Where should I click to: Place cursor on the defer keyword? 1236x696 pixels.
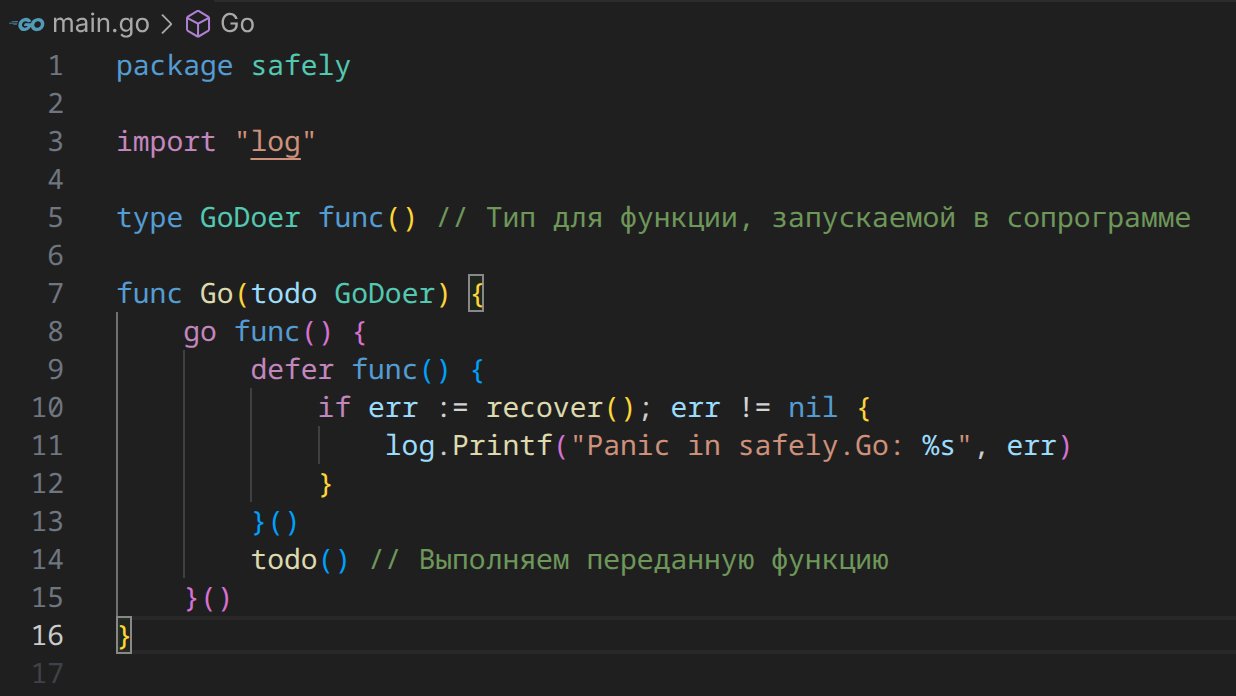click(x=292, y=370)
